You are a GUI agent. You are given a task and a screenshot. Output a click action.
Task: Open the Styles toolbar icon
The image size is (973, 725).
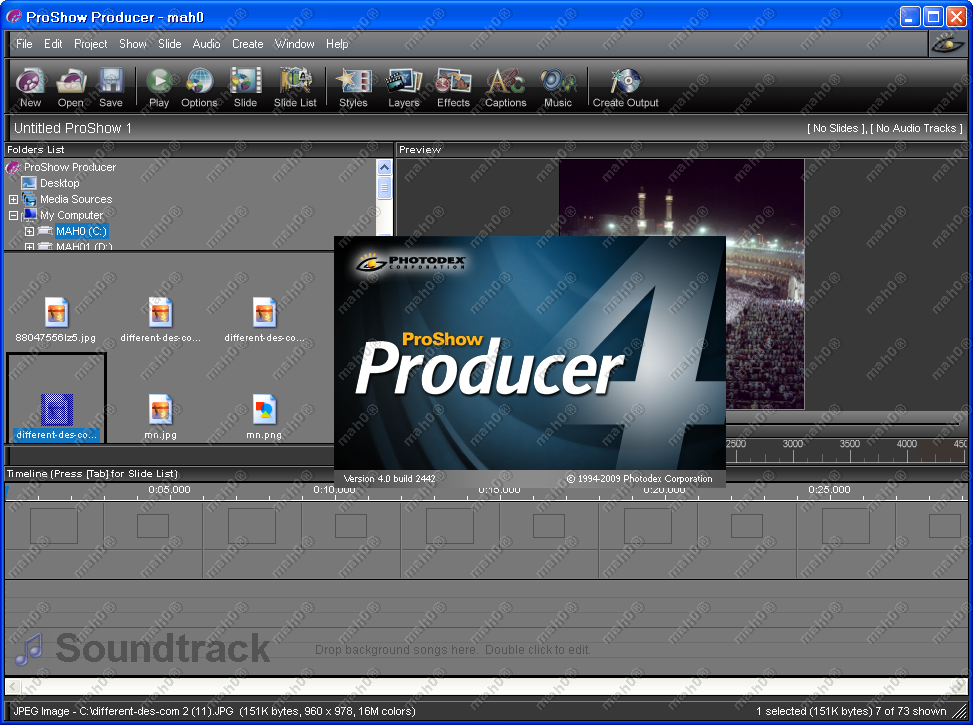353,87
